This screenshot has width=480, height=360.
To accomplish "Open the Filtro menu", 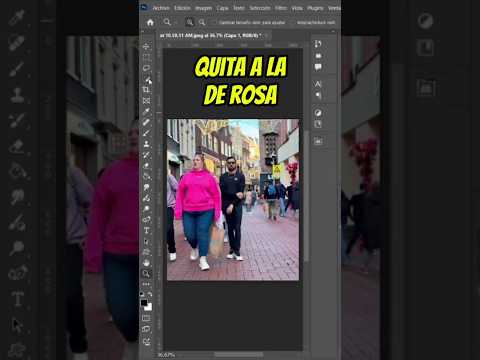I will click(x=281, y=8).
